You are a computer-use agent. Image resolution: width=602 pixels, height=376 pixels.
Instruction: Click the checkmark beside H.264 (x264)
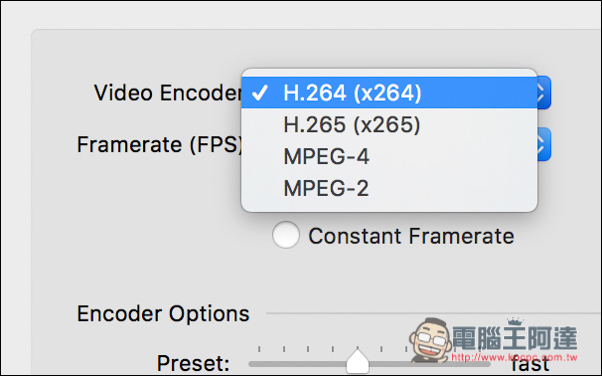click(x=260, y=93)
